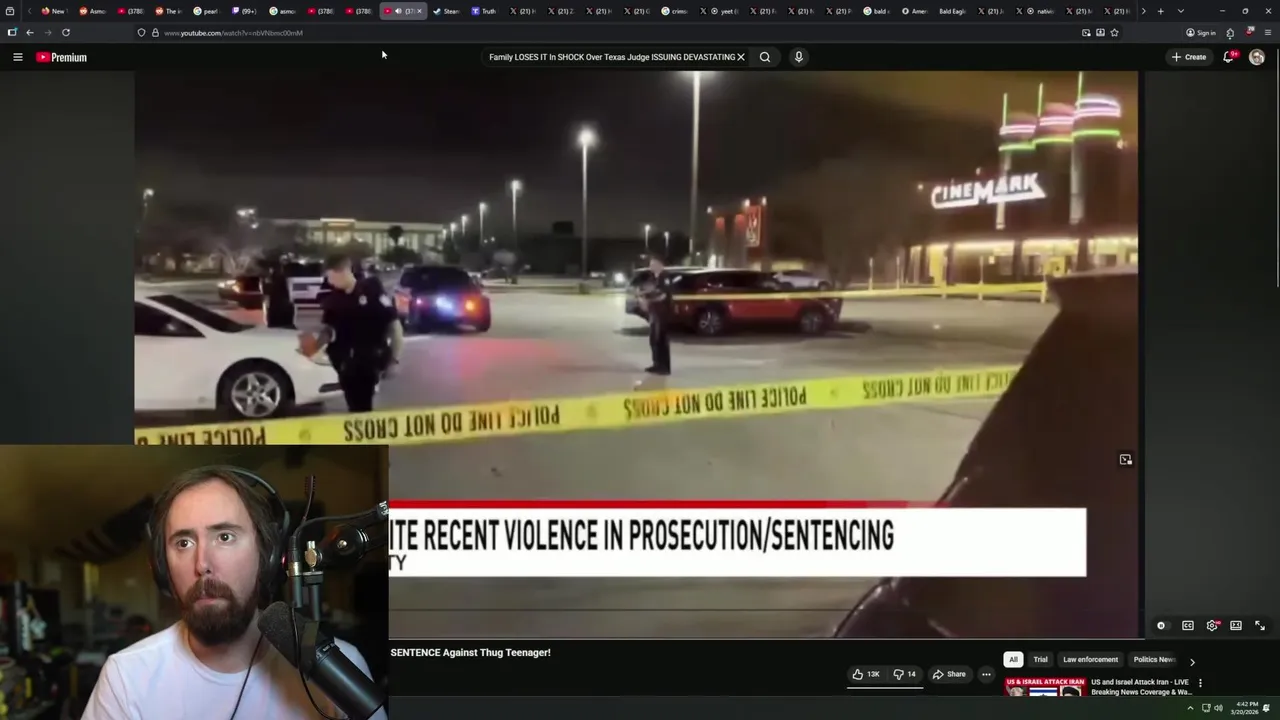Open the YouTube account avatar menu
1280x720 pixels.
[x=1257, y=57]
